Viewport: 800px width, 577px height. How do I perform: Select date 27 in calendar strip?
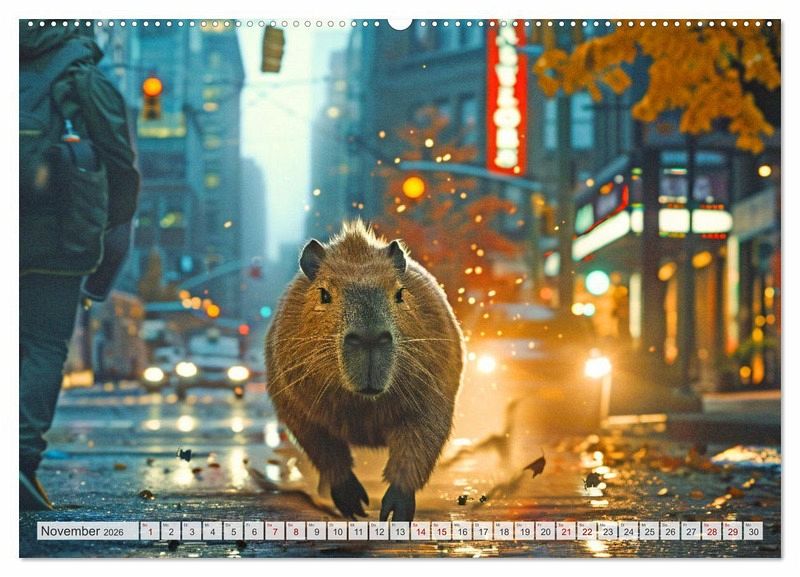691,531
